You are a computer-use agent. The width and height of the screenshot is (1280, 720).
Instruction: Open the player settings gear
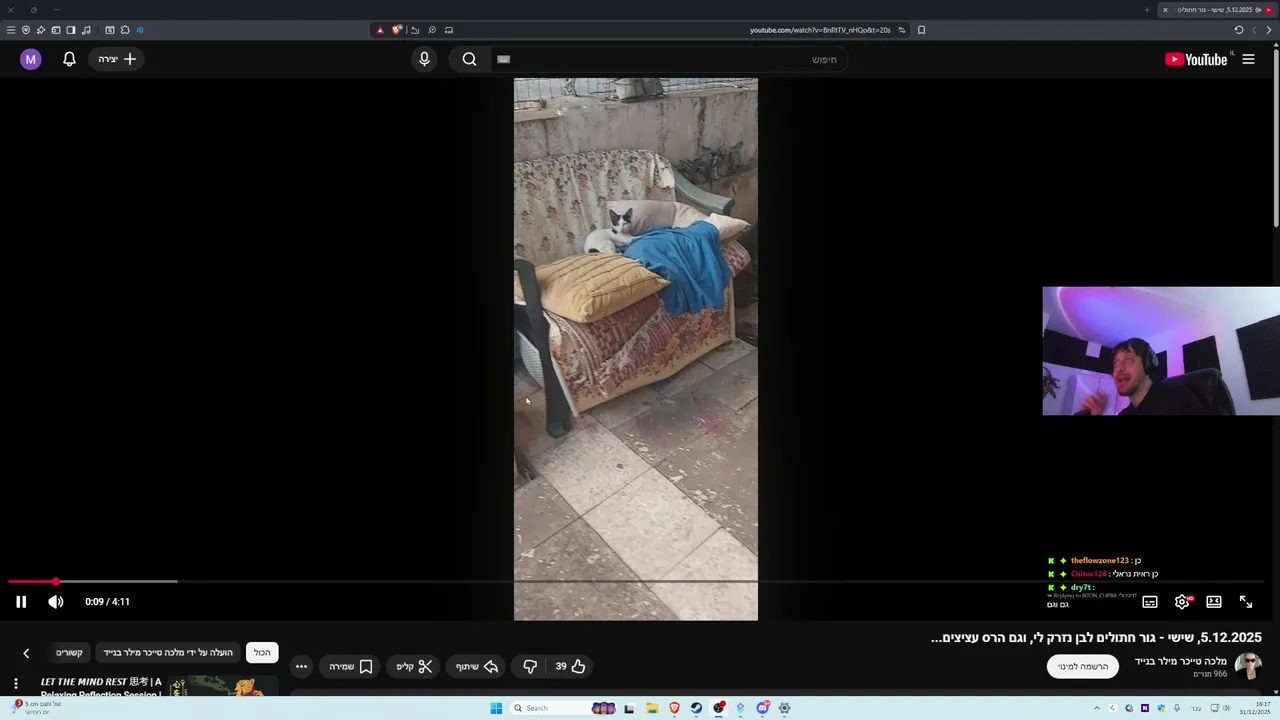1182,602
